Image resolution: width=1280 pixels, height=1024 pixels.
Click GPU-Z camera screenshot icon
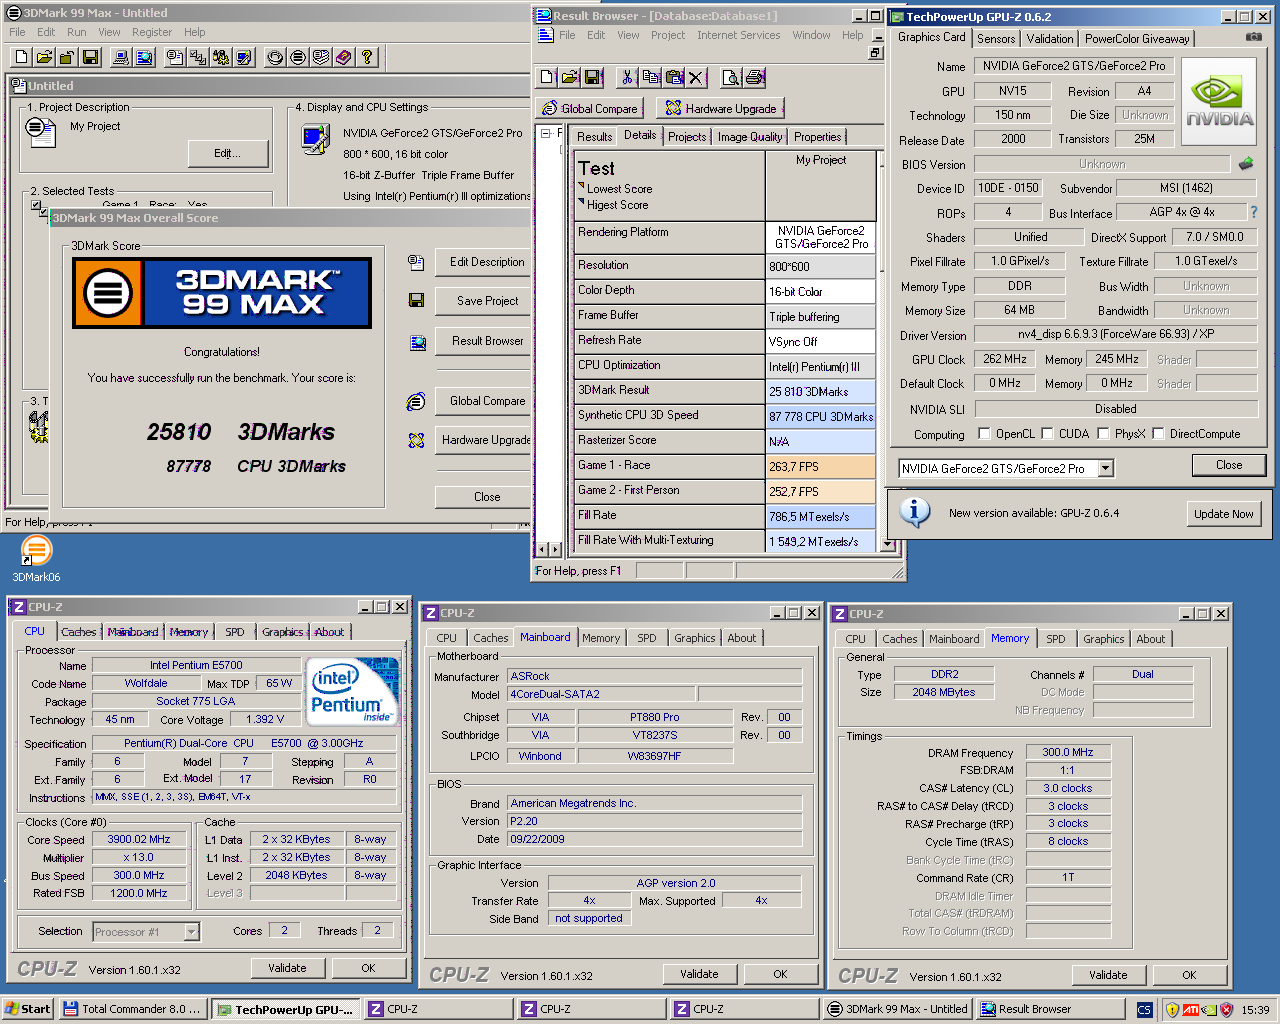pos(1254,37)
